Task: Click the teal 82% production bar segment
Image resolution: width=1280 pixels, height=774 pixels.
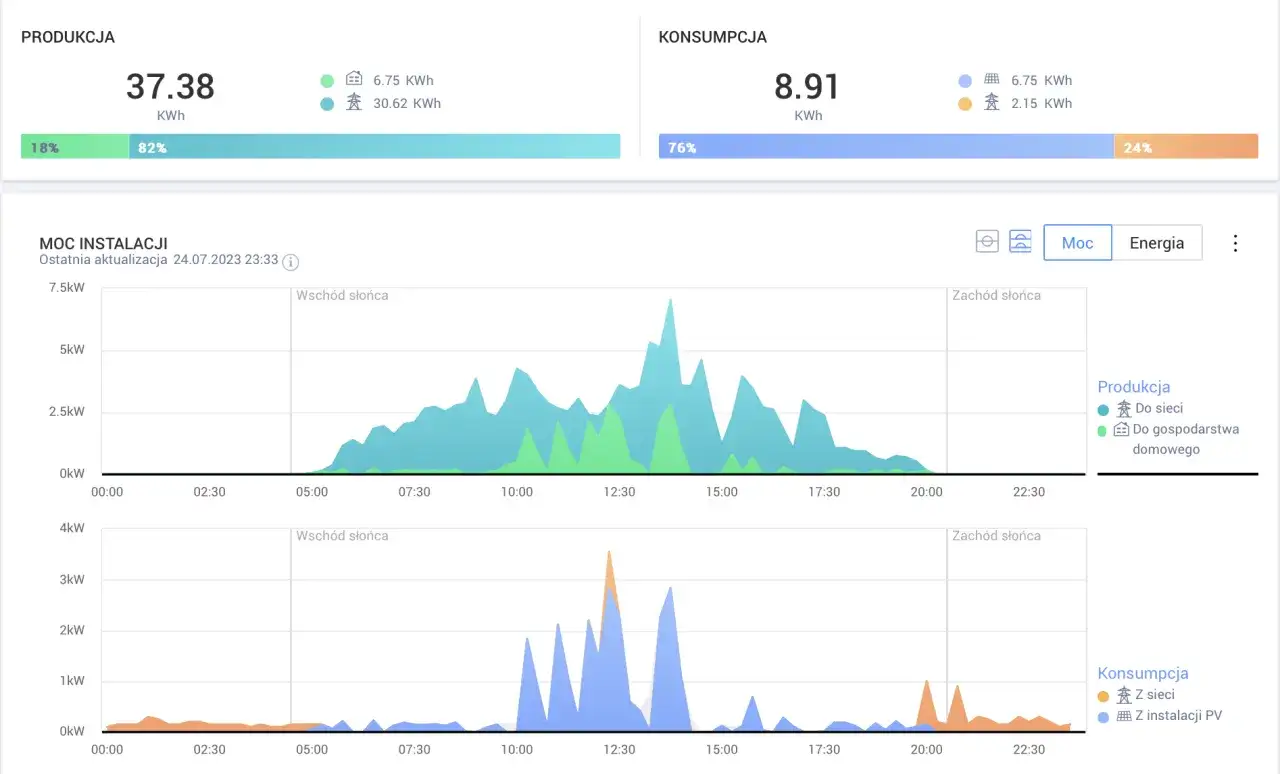Action: (x=375, y=147)
